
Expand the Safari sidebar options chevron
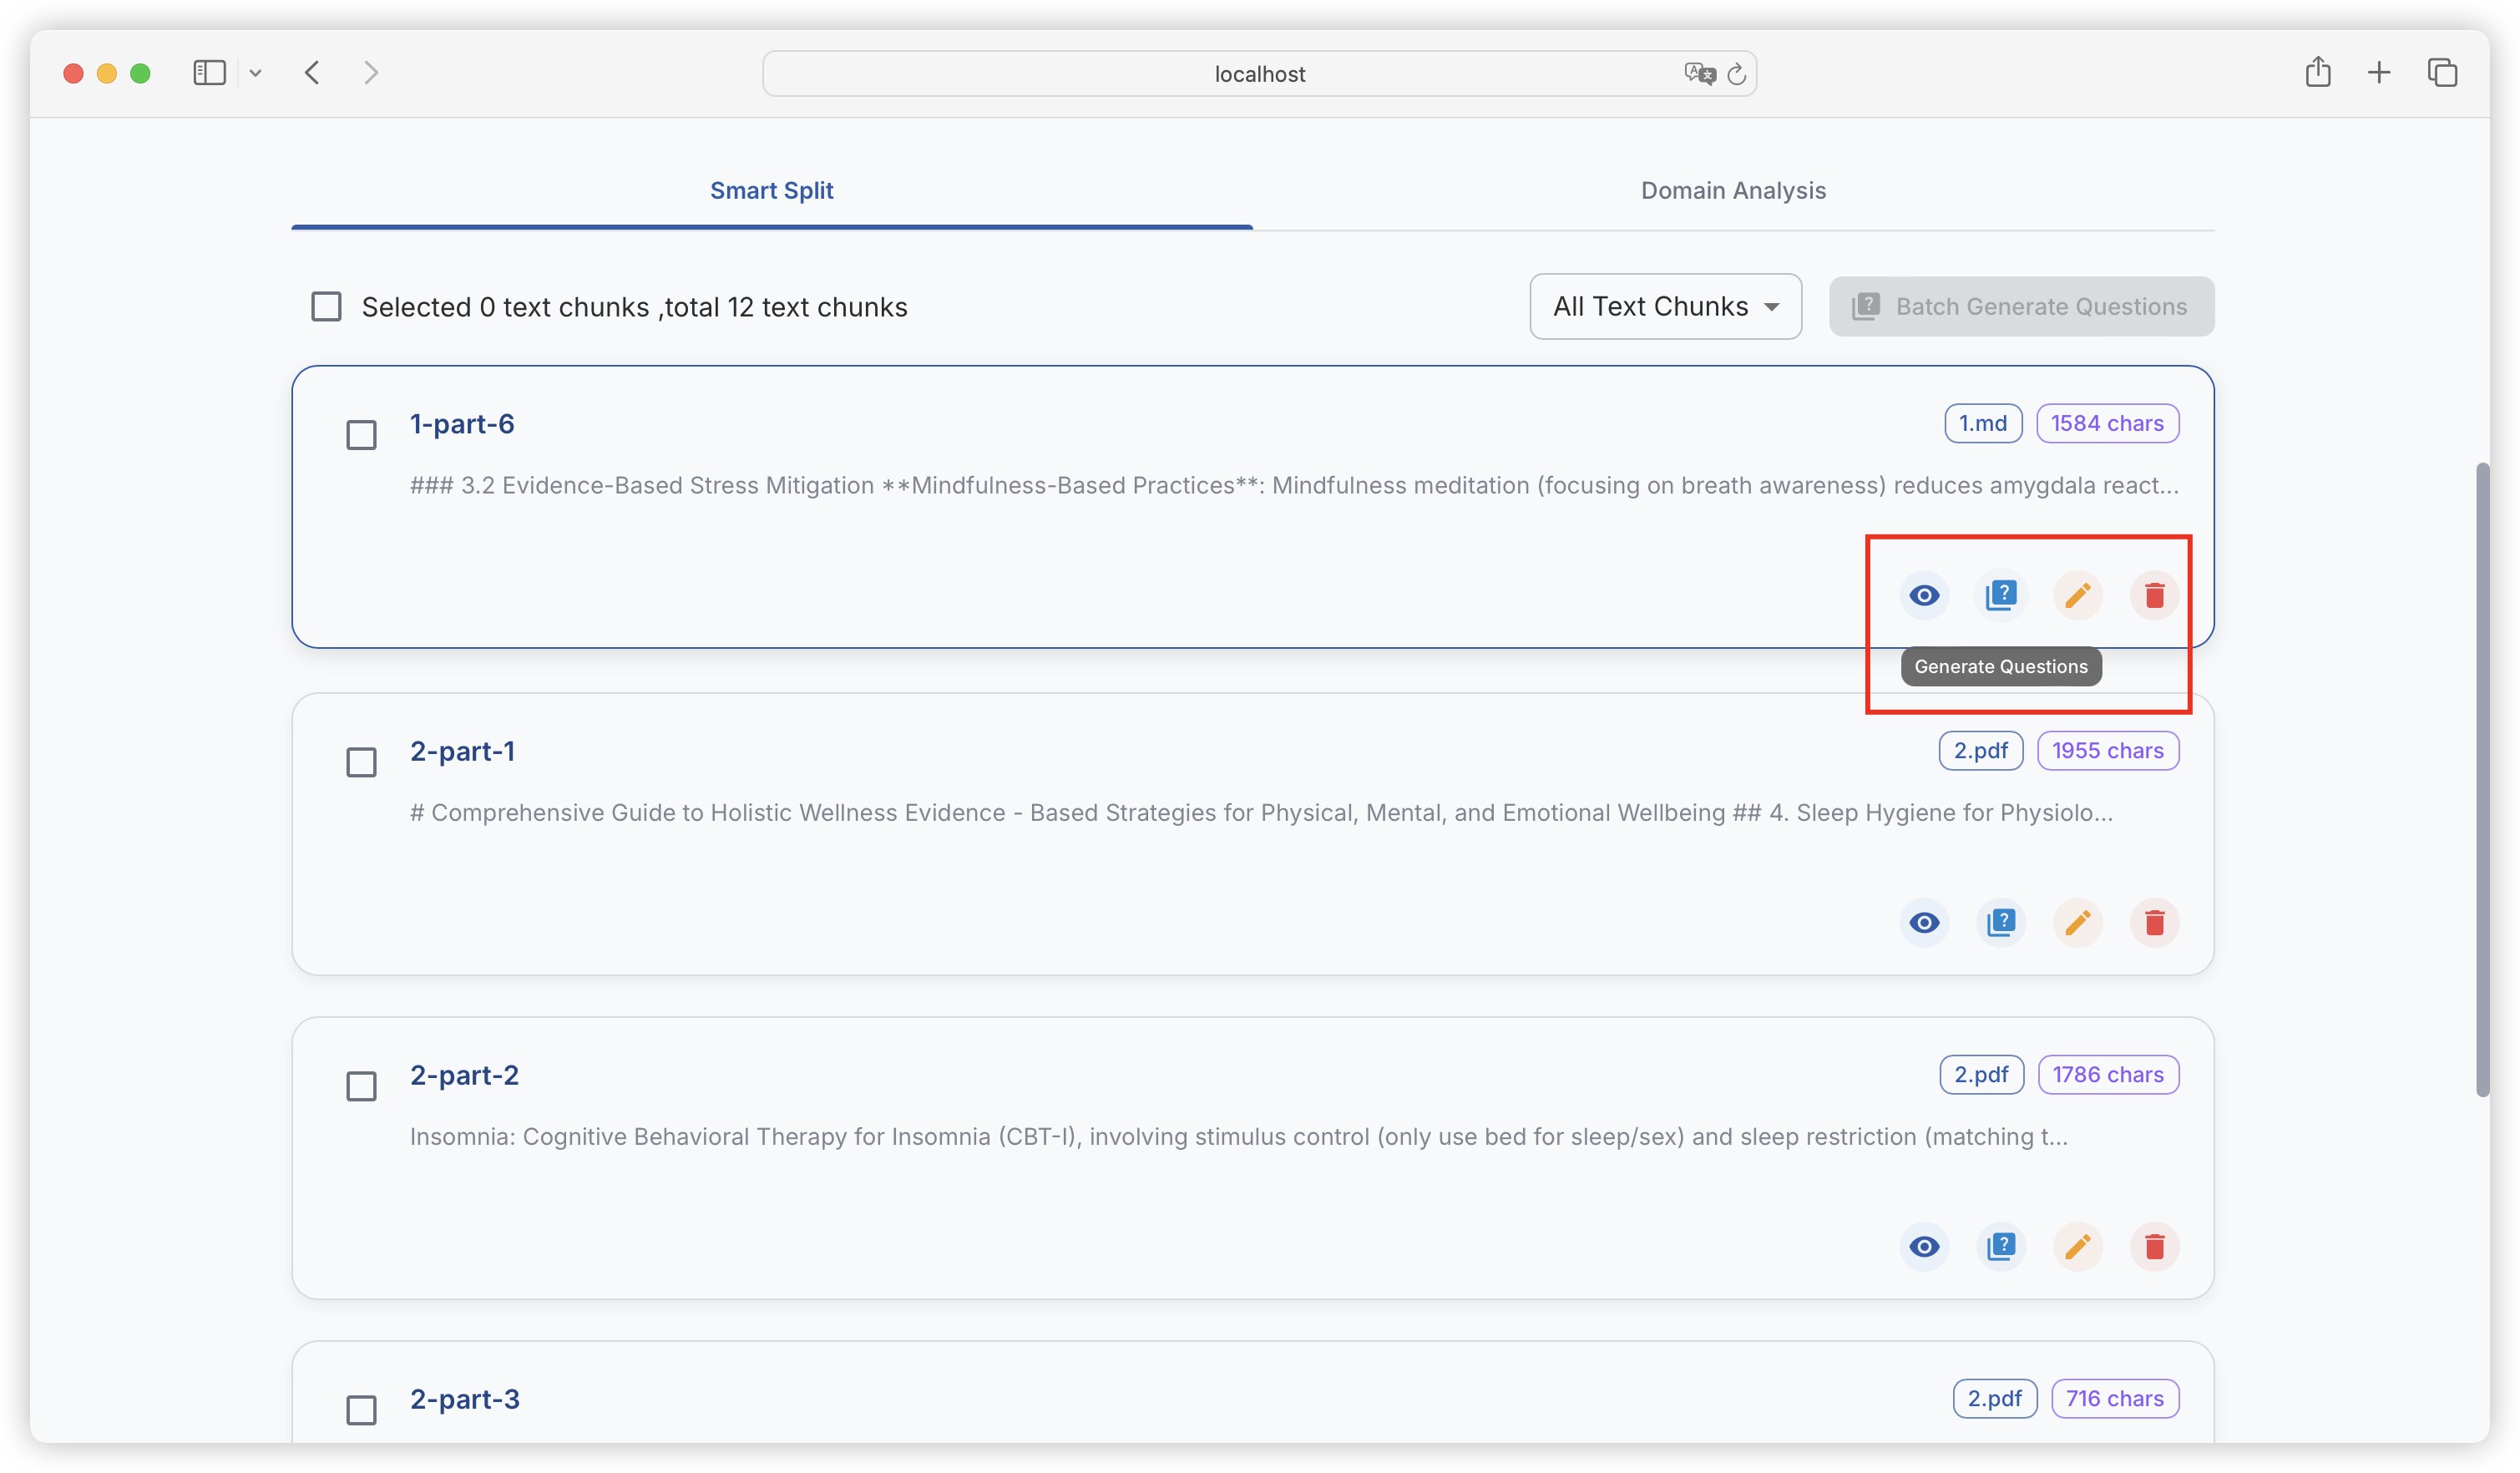(255, 73)
